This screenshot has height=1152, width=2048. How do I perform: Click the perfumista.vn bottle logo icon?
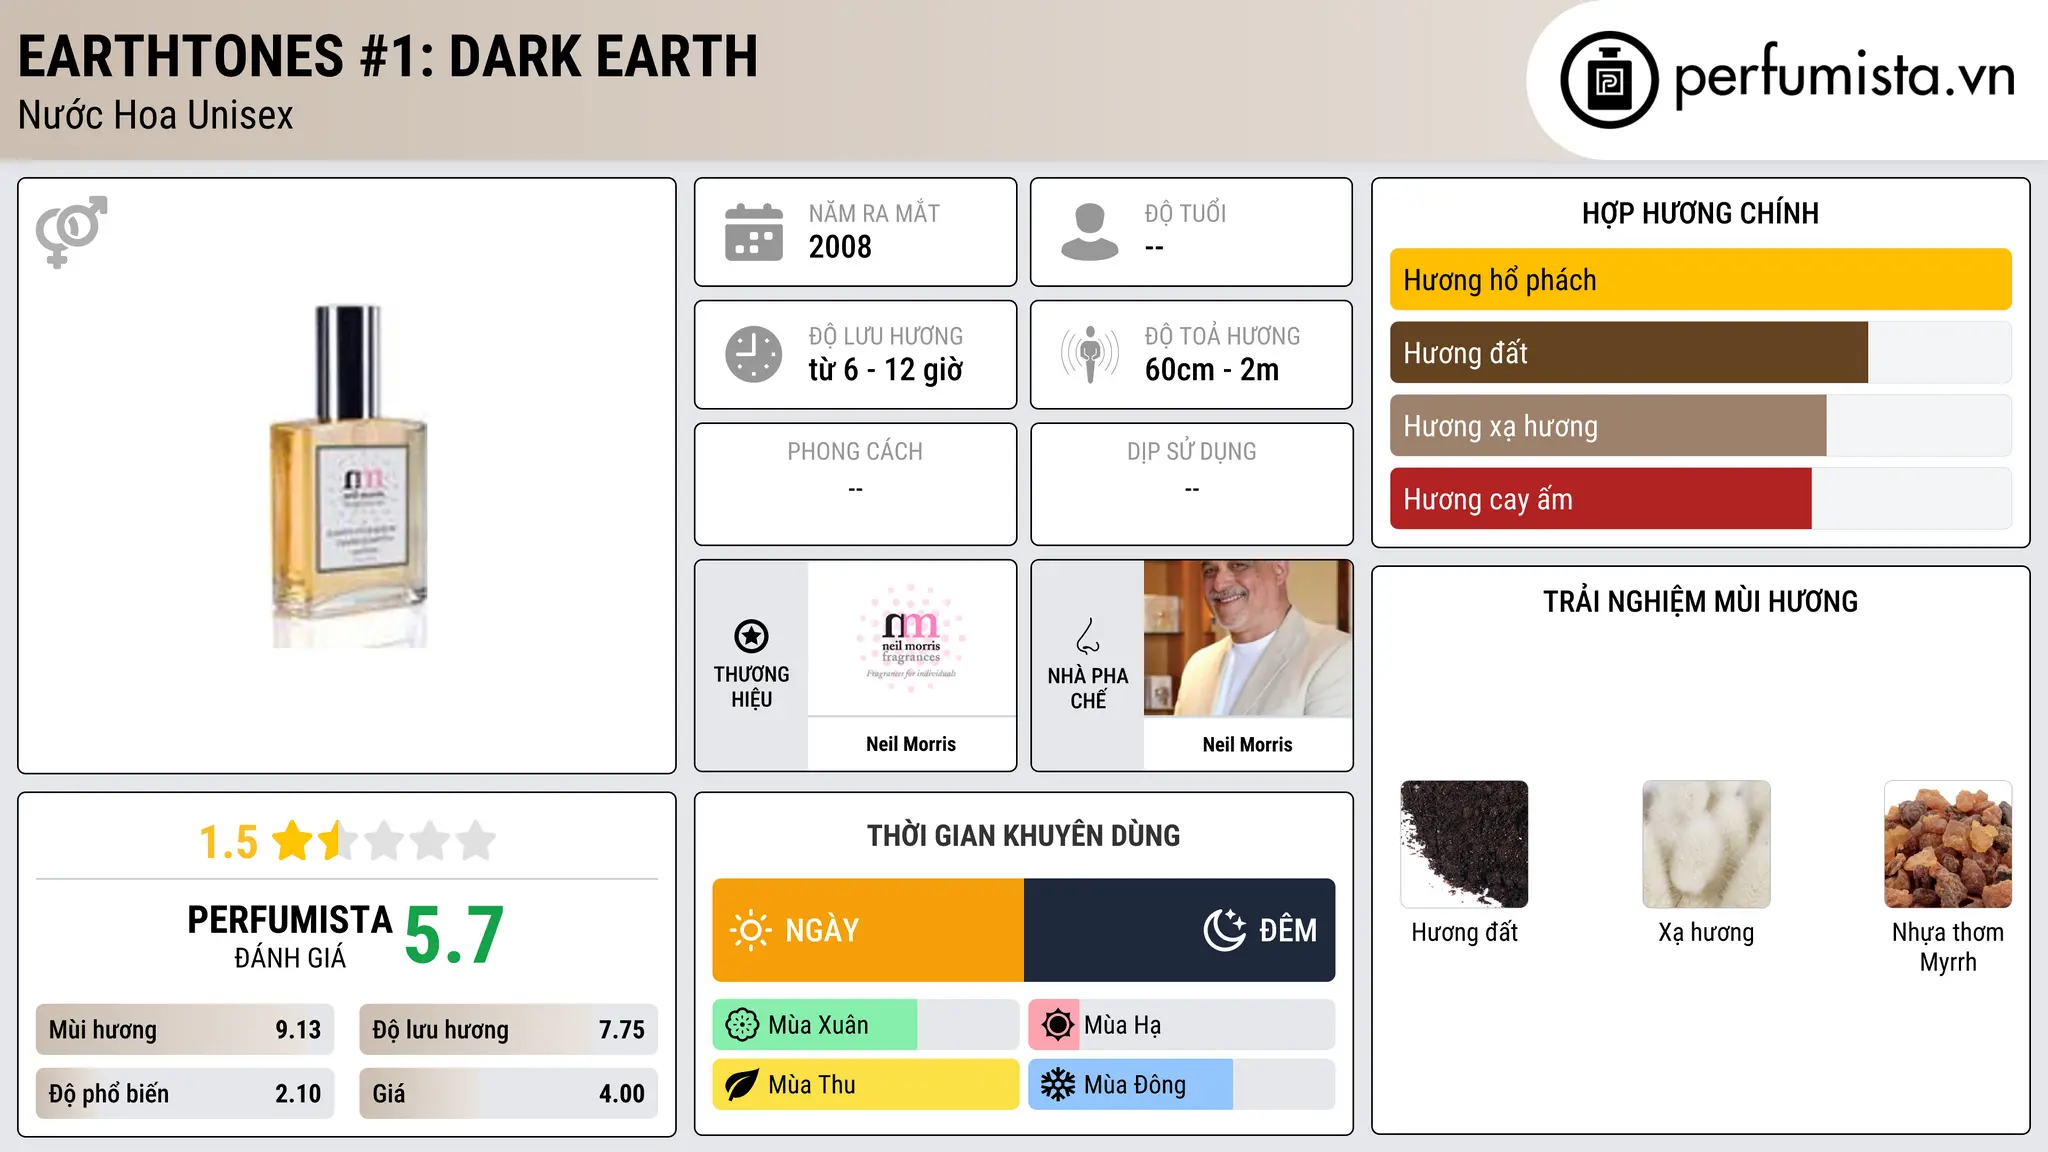(1609, 80)
